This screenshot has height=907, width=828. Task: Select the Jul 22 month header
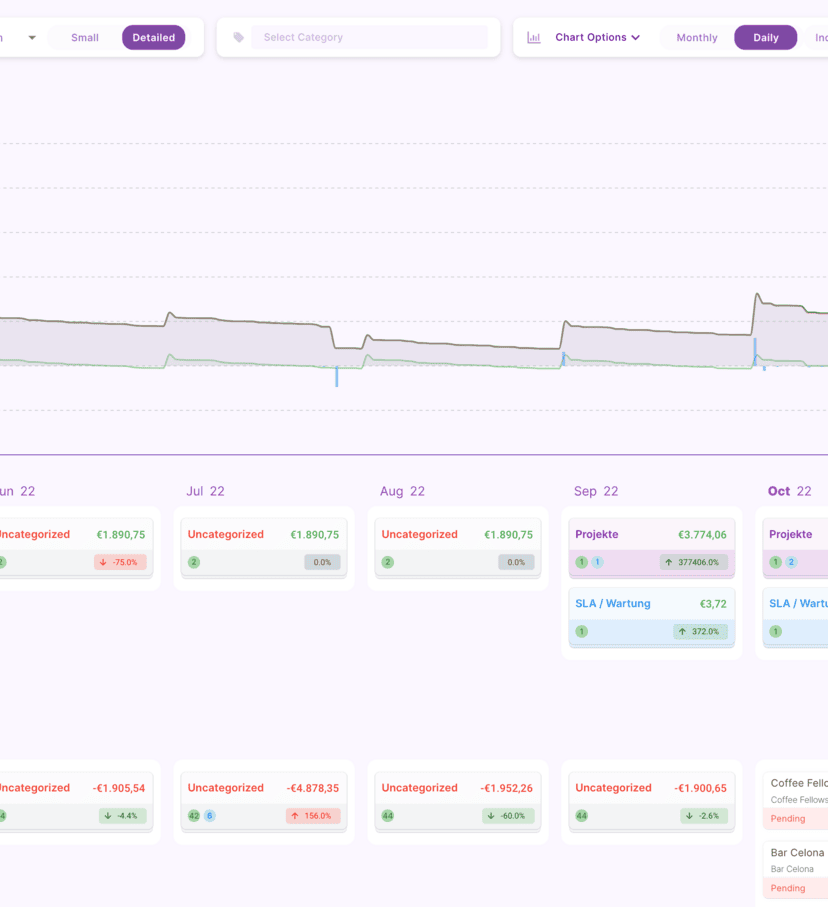pos(205,491)
